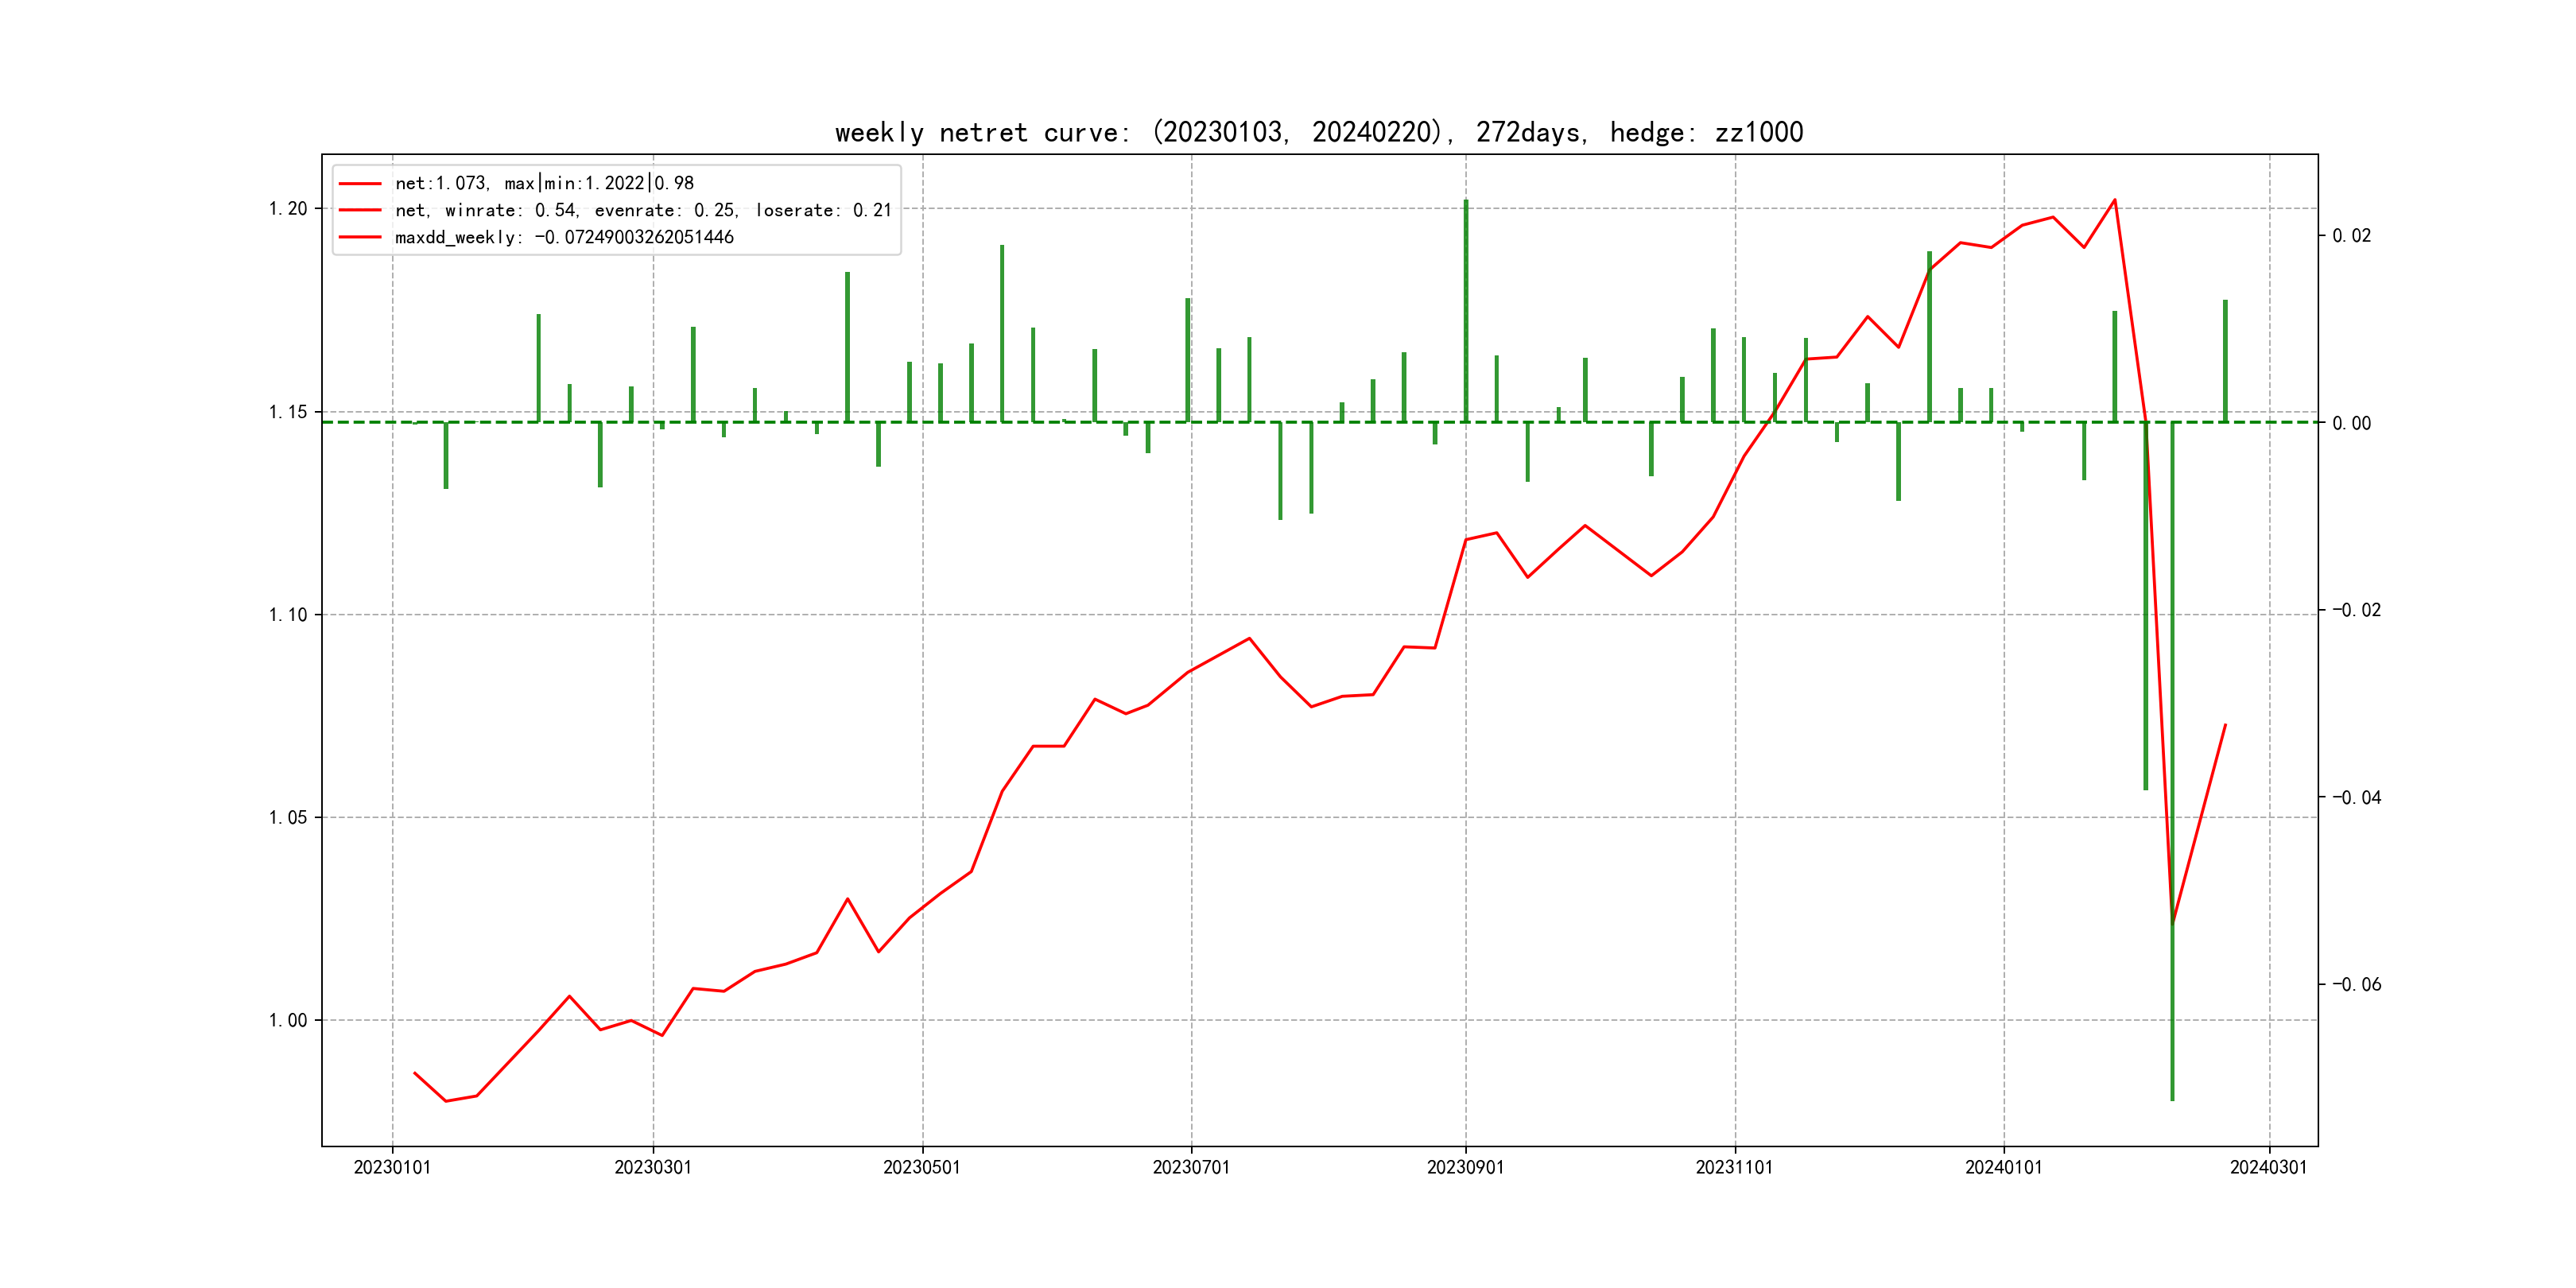Image resolution: width=2576 pixels, height=1288 pixels.
Task: Click the 20230901 x-axis date label
Action: [x=1465, y=1167]
